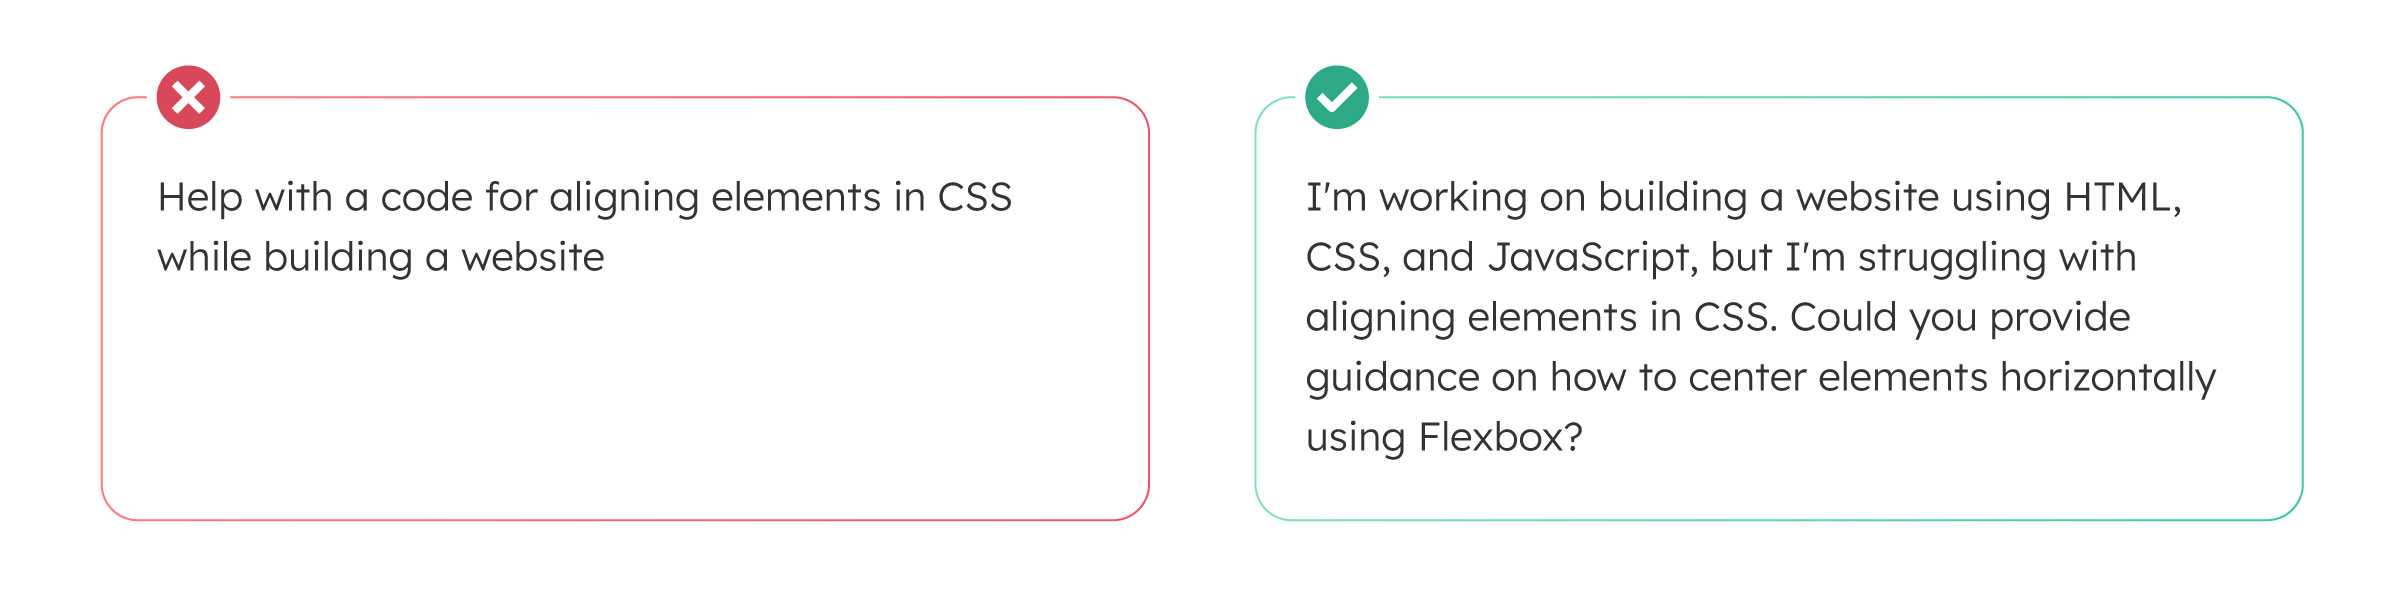The image size is (2400, 600).
Task: Click the red X icon
Action: click(188, 97)
